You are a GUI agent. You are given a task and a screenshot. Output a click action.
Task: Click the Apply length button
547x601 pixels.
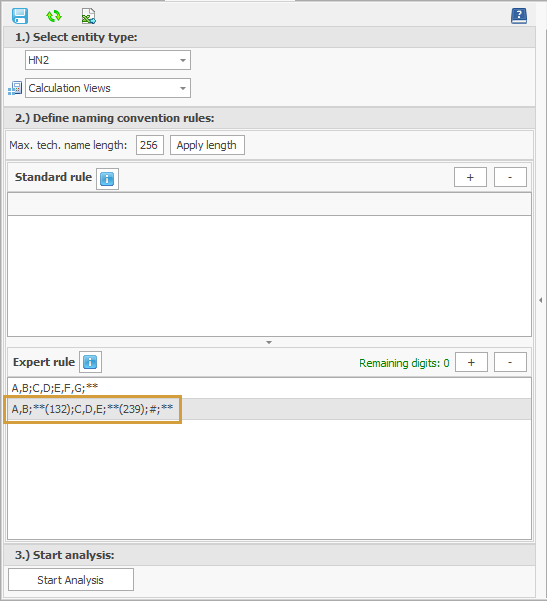coord(207,145)
